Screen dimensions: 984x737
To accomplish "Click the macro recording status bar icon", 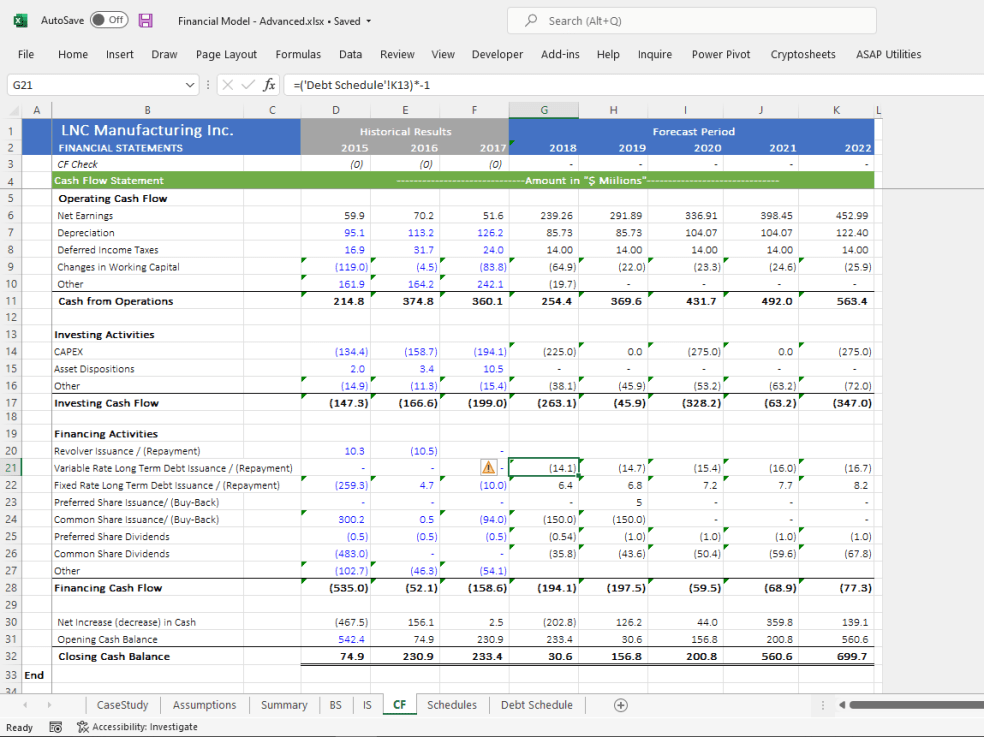I will (x=55, y=727).
